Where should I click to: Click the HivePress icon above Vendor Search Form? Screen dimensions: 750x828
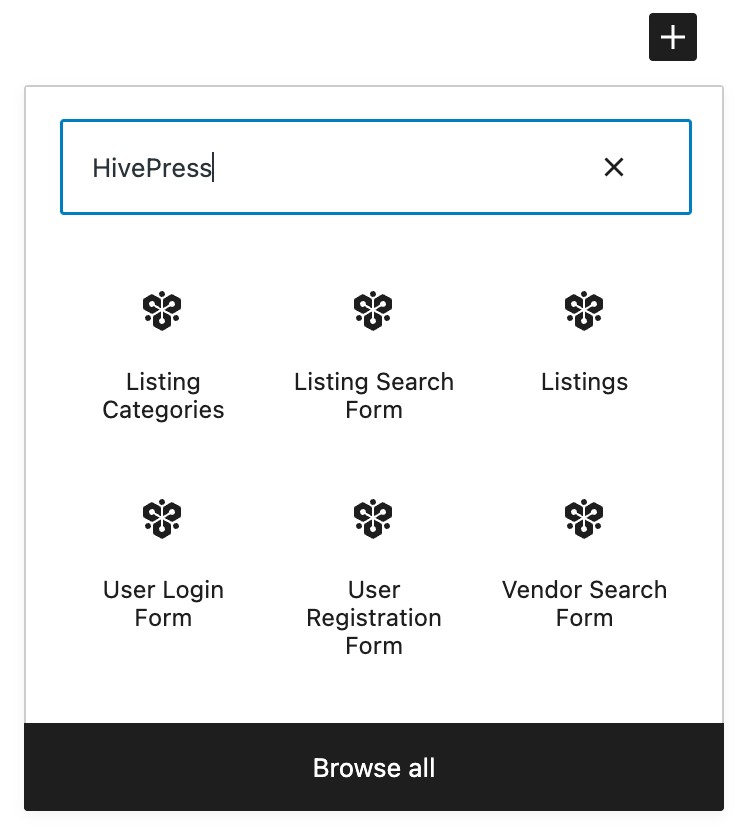[584, 518]
